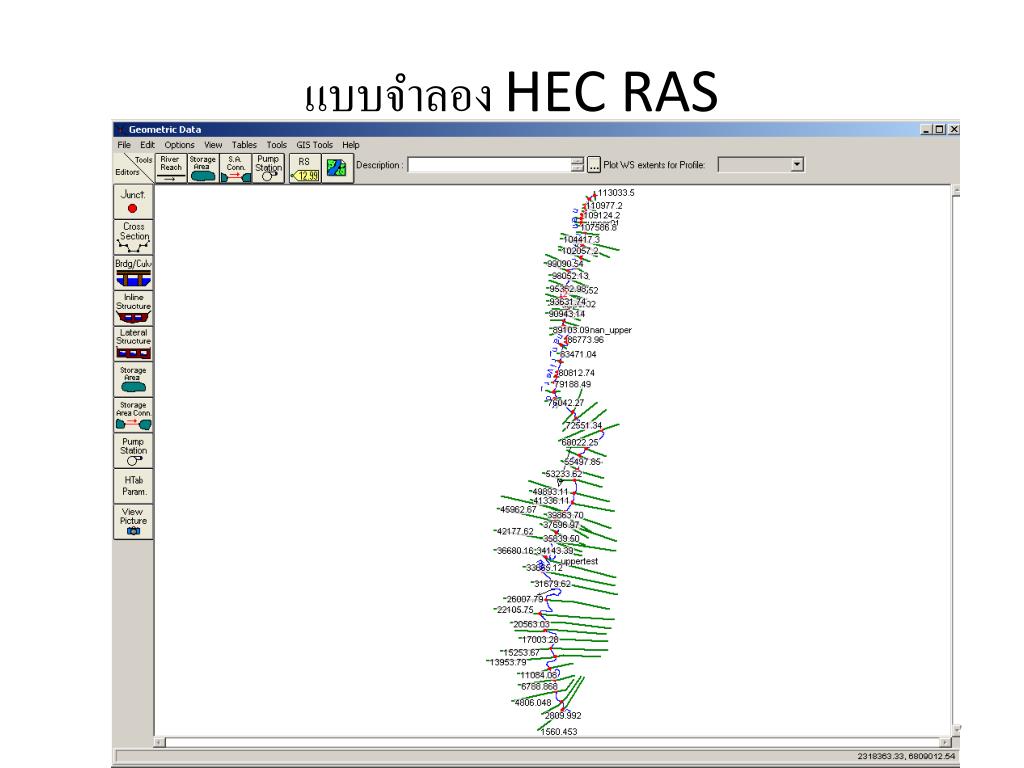Click the ellipsis button beside Description
Image resolution: width=1024 pixels, height=768 pixels.
coord(594,165)
